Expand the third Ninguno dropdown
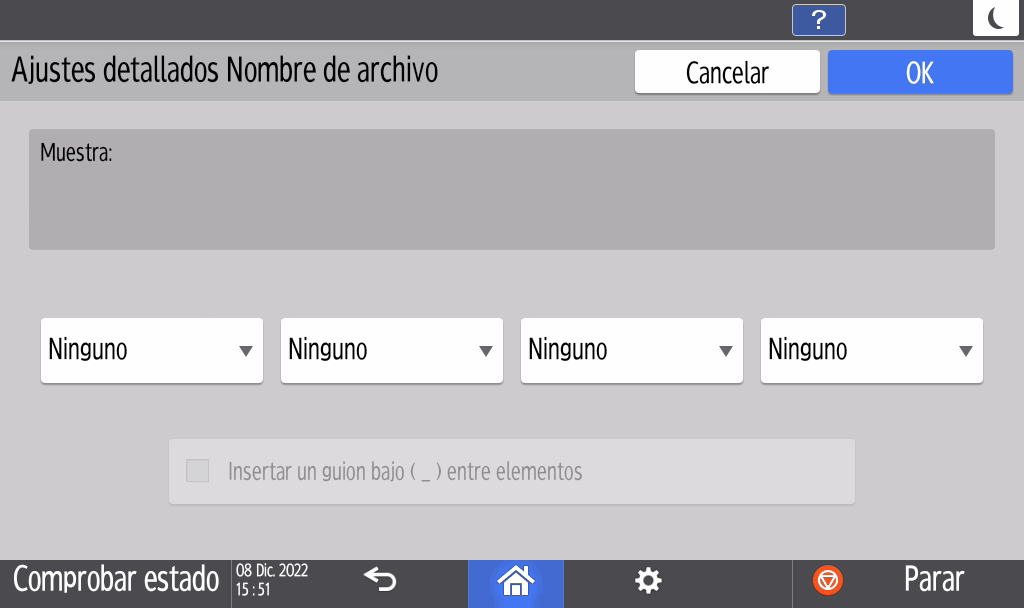 pyautogui.click(x=631, y=350)
